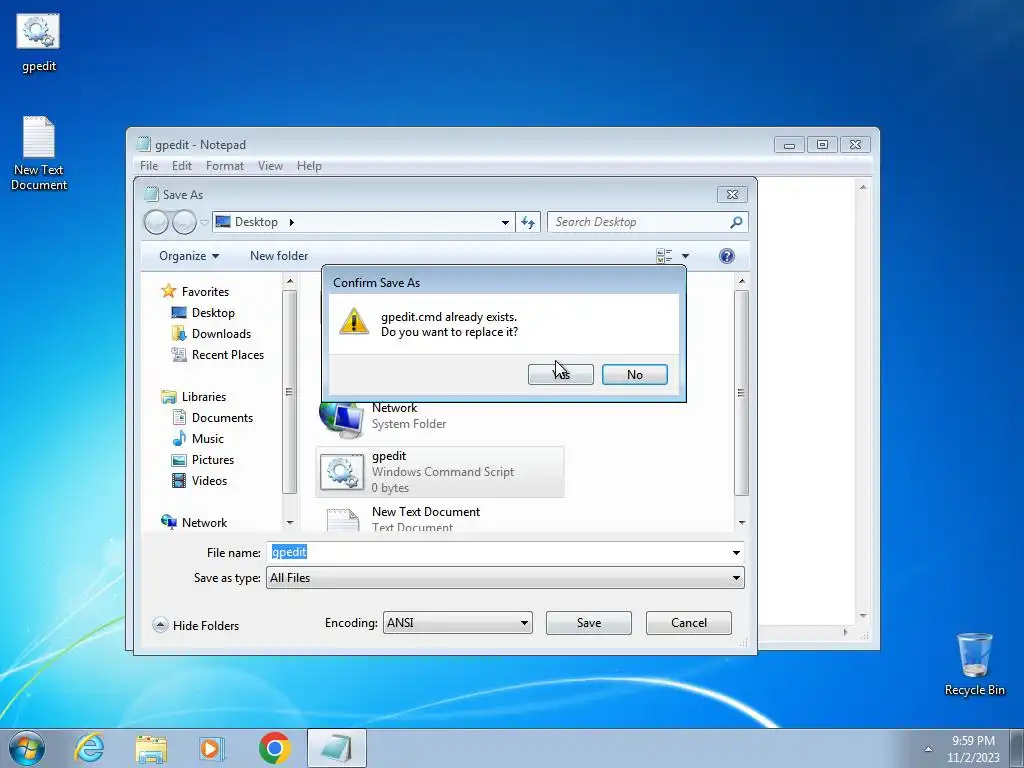The height and width of the screenshot is (768, 1024).
Task: Select the New Text Document desktop icon
Action: [39, 153]
